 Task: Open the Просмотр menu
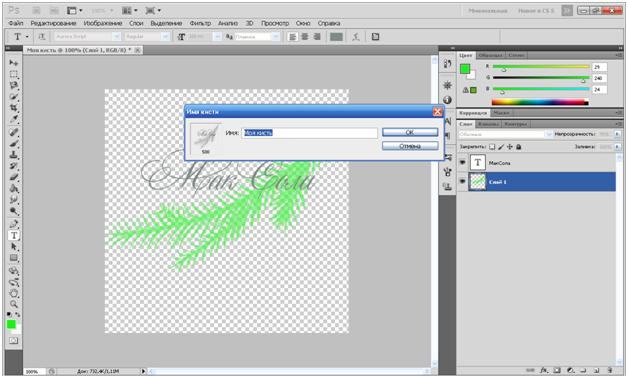[x=275, y=23]
